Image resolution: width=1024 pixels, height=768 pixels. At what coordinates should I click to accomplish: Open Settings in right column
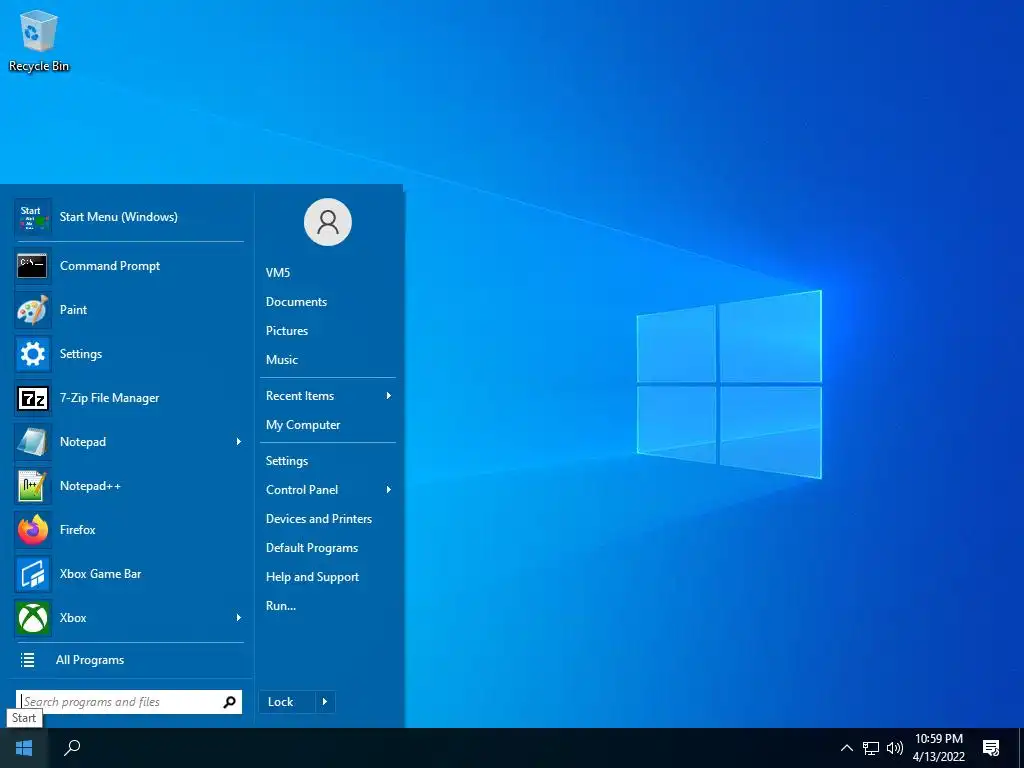click(x=287, y=461)
